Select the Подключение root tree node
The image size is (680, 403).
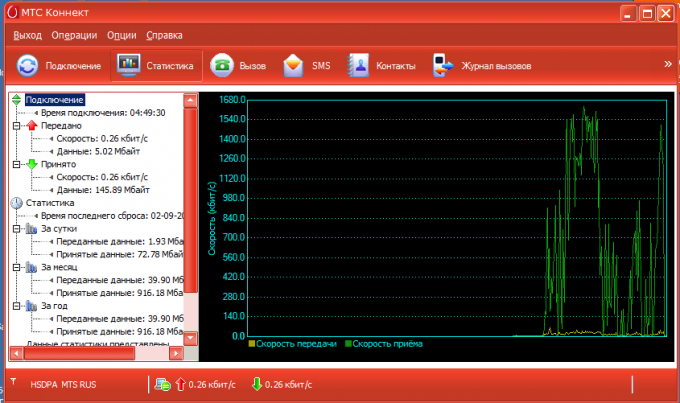[55, 100]
